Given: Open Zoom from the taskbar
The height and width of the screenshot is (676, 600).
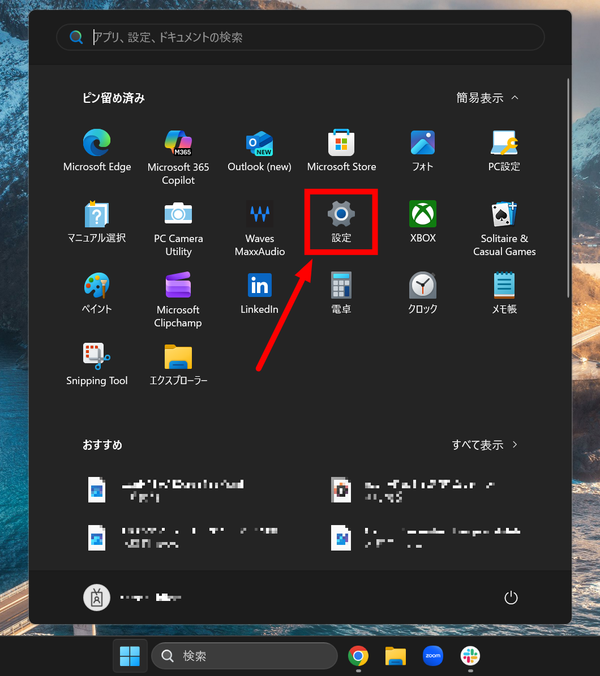Looking at the screenshot, I should coord(433,656).
